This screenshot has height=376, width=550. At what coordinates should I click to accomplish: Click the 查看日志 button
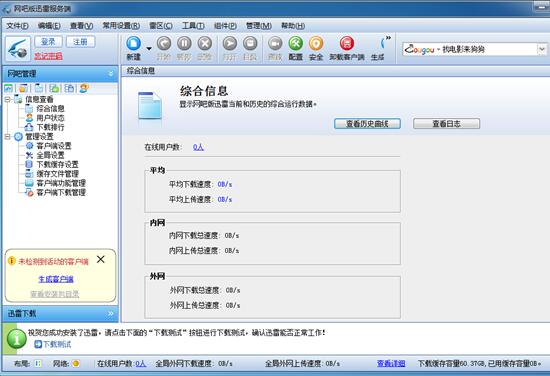[x=446, y=123]
